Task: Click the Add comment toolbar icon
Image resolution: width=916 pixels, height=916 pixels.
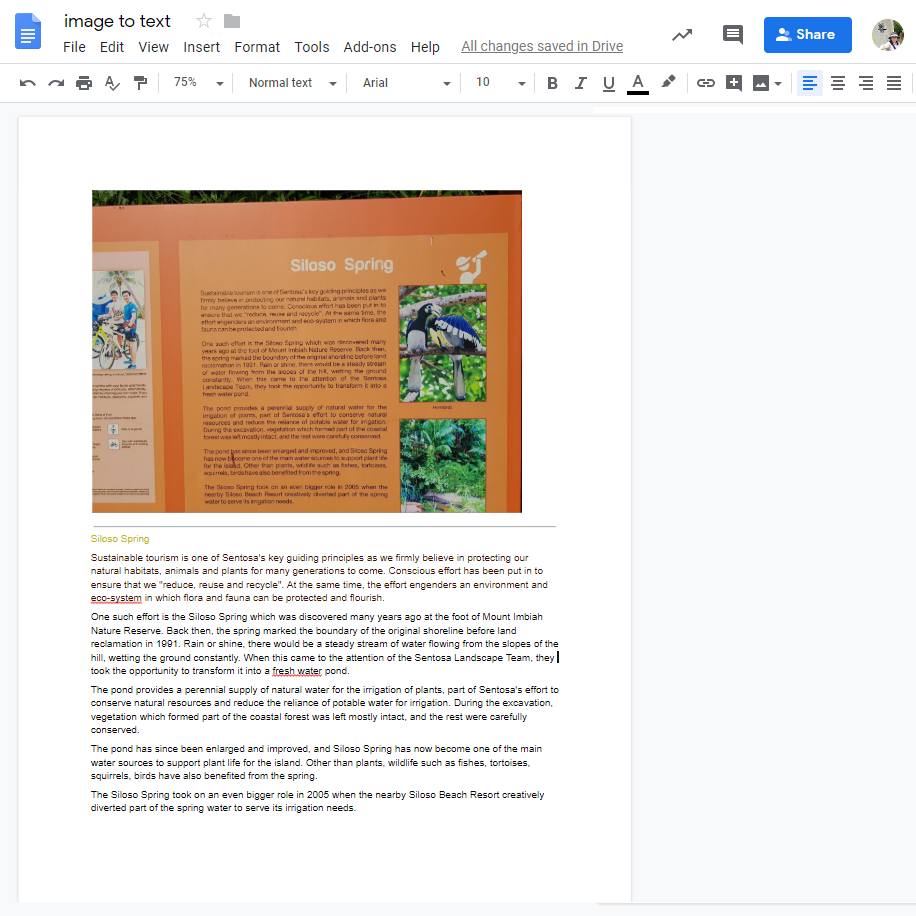Action: tap(734, 83)
